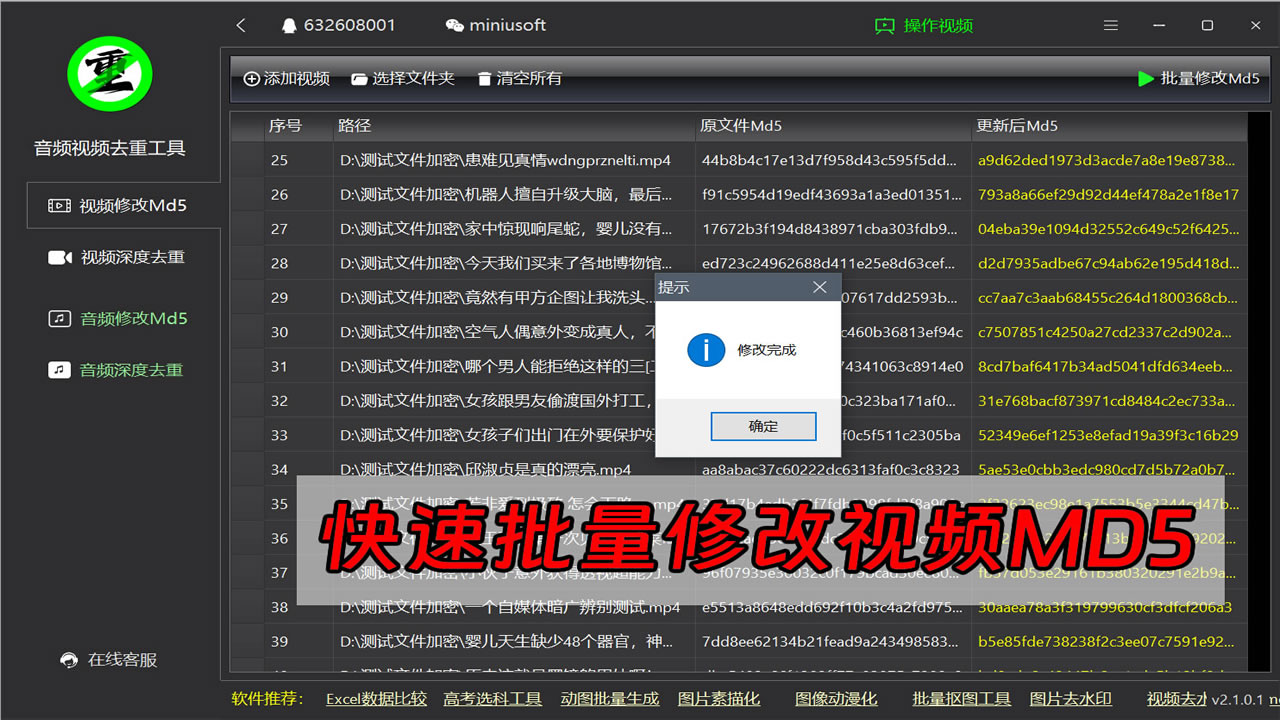
Task: Click the blue info icon in the dialog
Action: coord(705,350)
